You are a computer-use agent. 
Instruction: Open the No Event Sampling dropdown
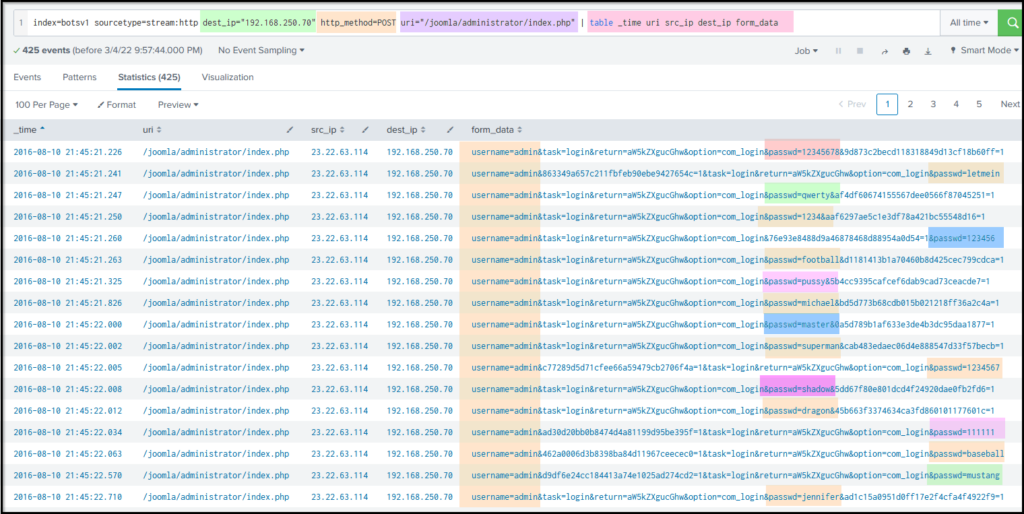coord(261,50)
